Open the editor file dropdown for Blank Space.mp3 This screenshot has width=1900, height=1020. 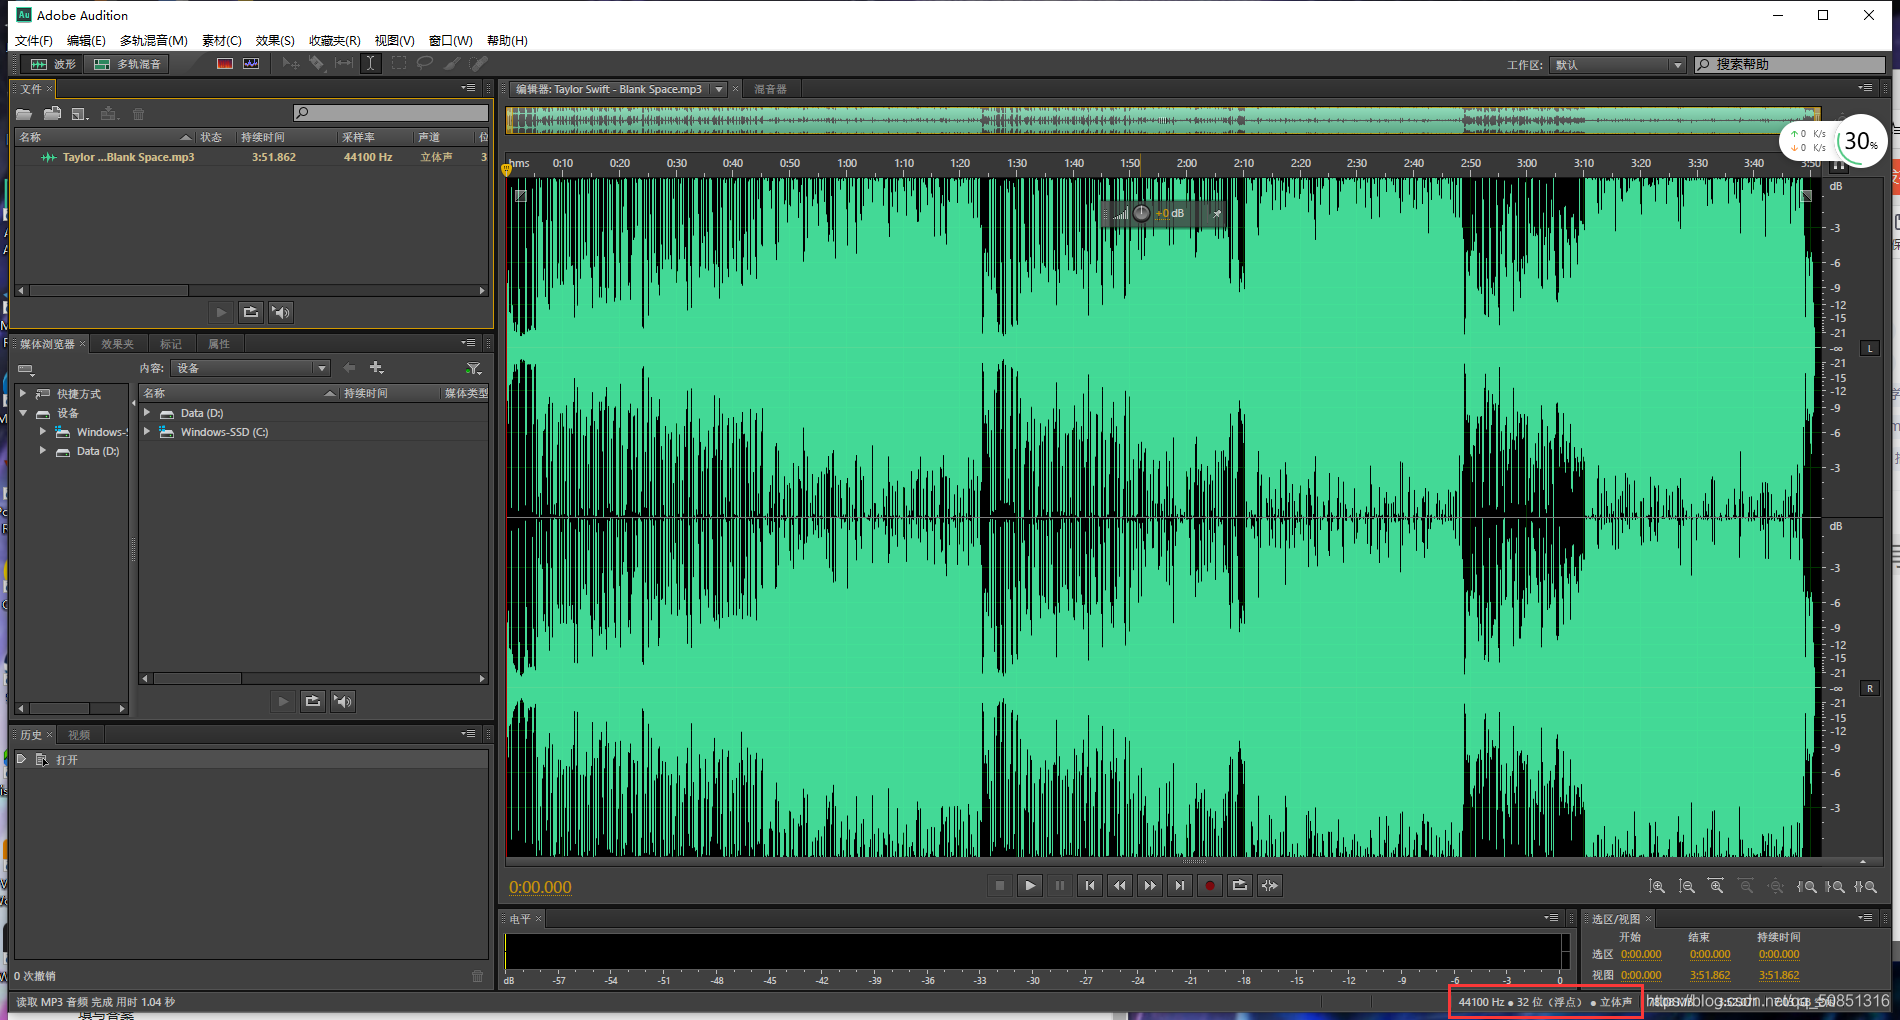(718, 89)
